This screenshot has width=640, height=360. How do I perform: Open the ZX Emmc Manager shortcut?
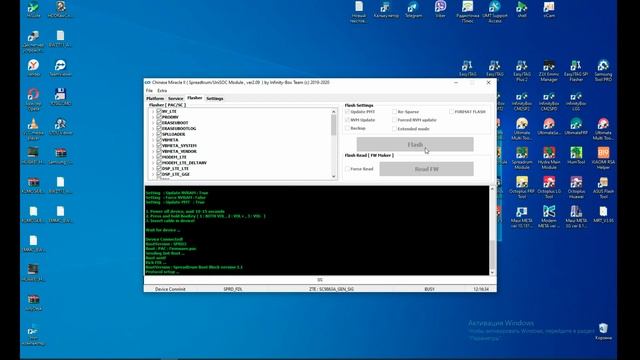coord(549,71)
